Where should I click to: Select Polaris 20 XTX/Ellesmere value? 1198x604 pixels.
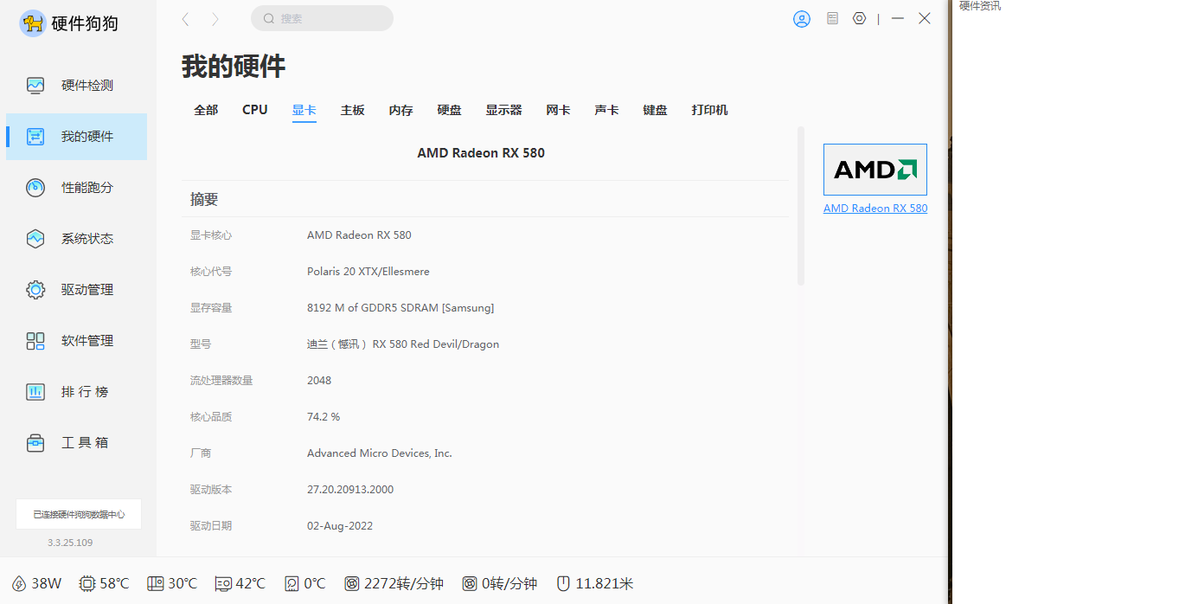(x=368, y=271)
